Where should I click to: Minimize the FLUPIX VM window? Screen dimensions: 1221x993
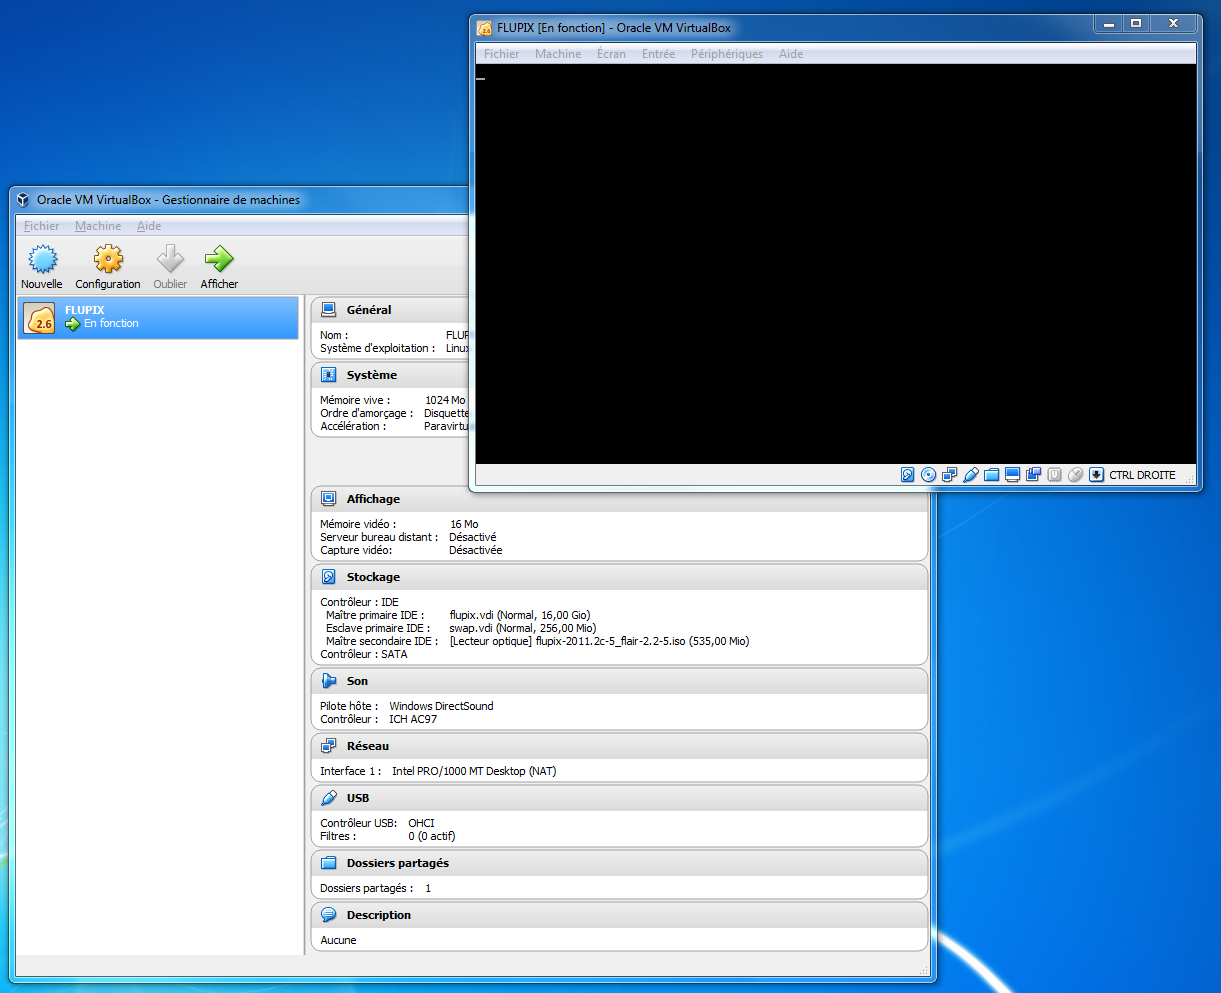coord(1109,24)
